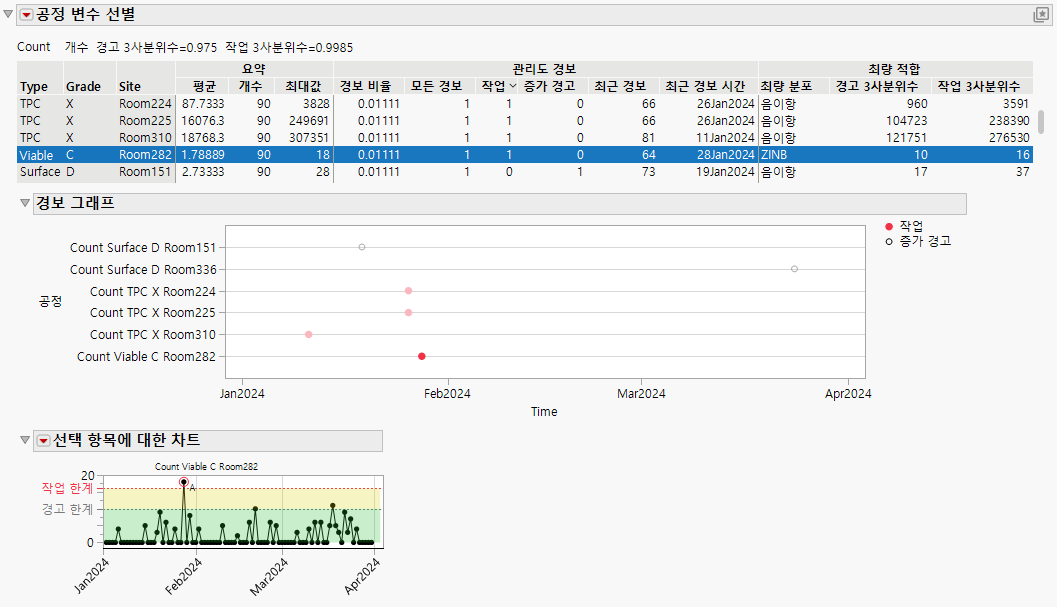Viewport: 1057px width, 607px height.
Task: Select the highlighted Viable C Room282 row
Action: pyautogui.click(x=524, y=154)
